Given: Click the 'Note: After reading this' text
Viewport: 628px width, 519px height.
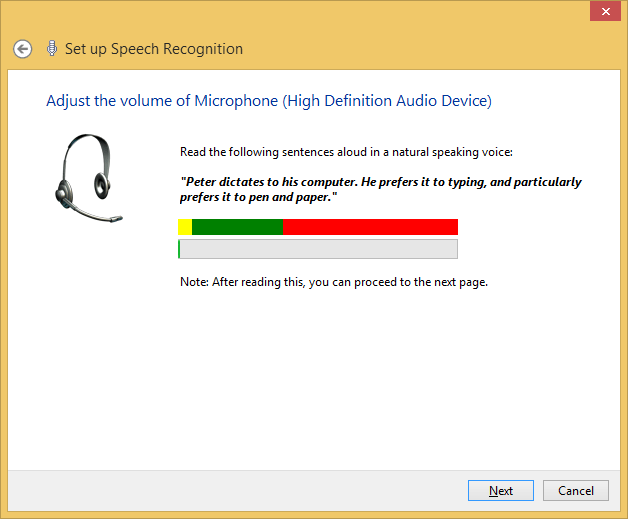Looking at the screenshot, I should coord(333,282).
